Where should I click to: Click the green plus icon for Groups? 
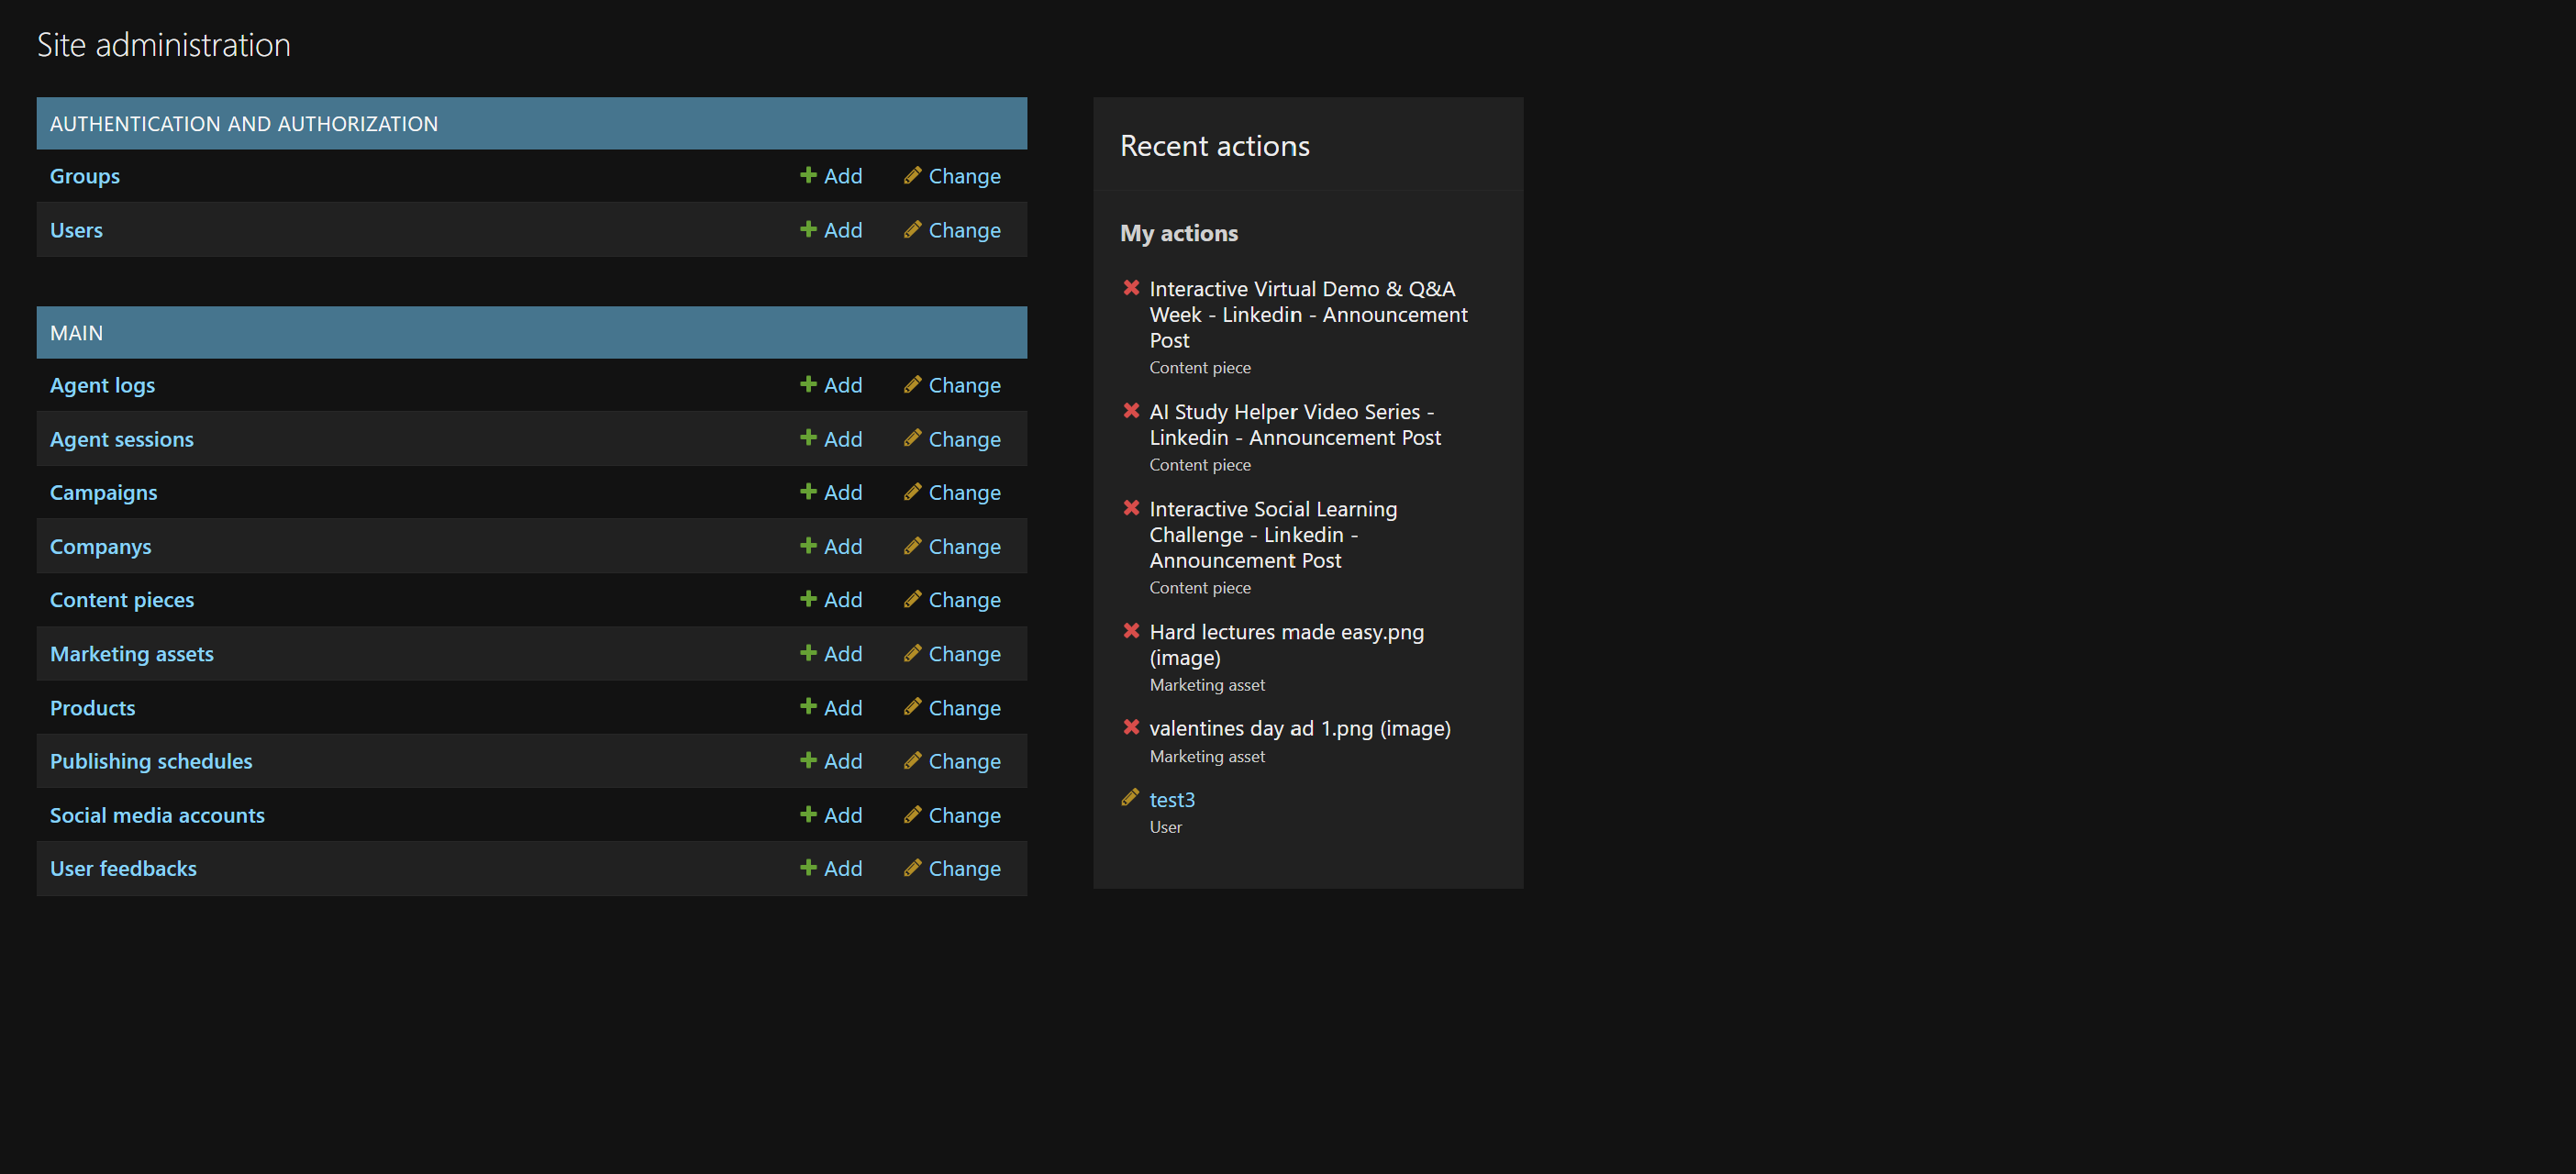(808, 175)
